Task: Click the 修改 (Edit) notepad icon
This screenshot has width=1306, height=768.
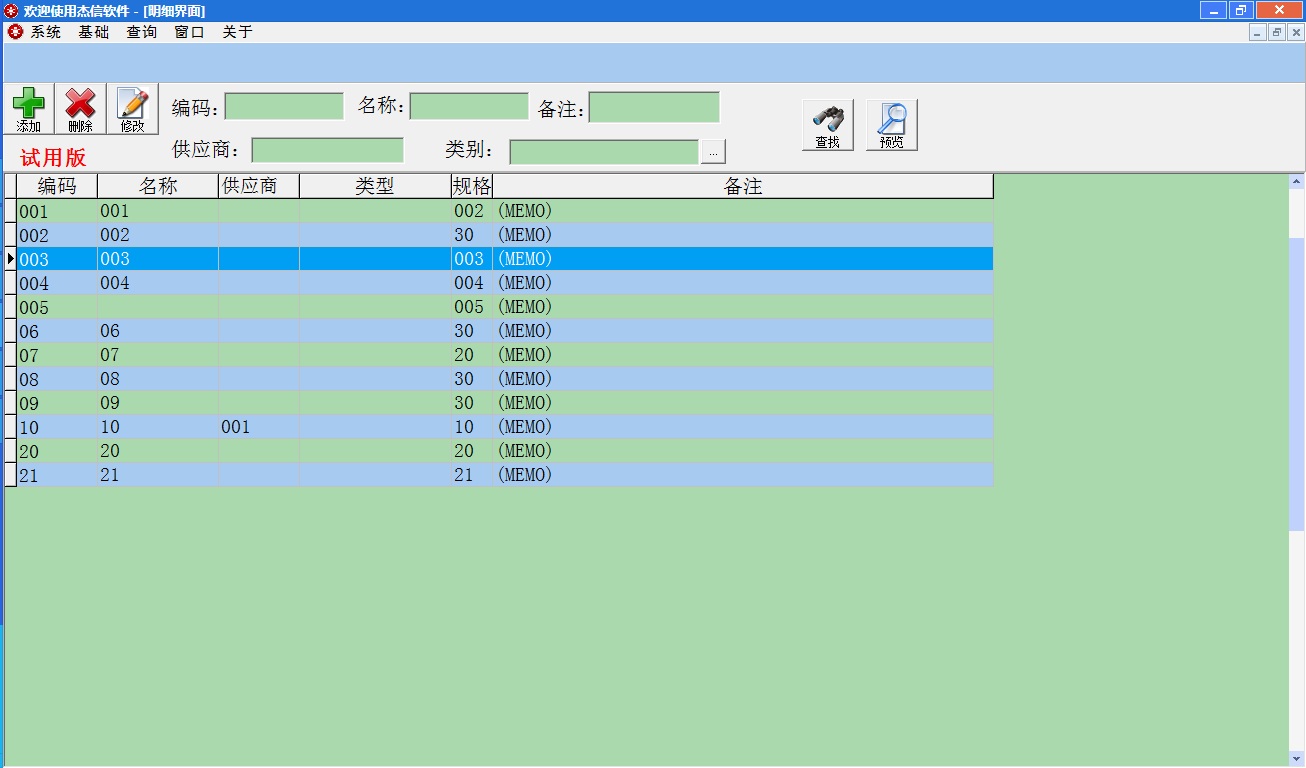Action: click(x=132, y=109)
